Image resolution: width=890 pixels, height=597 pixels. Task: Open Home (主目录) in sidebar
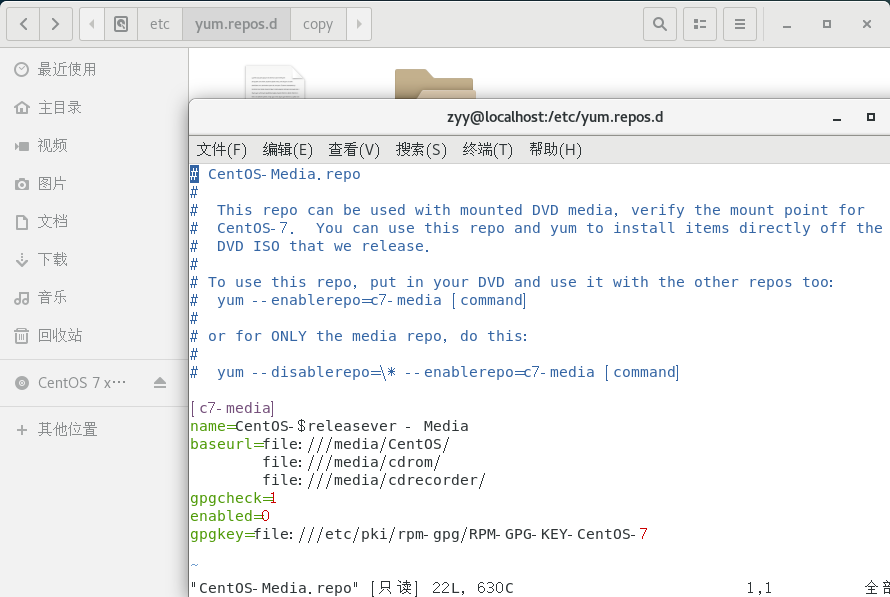click(94, 107)
